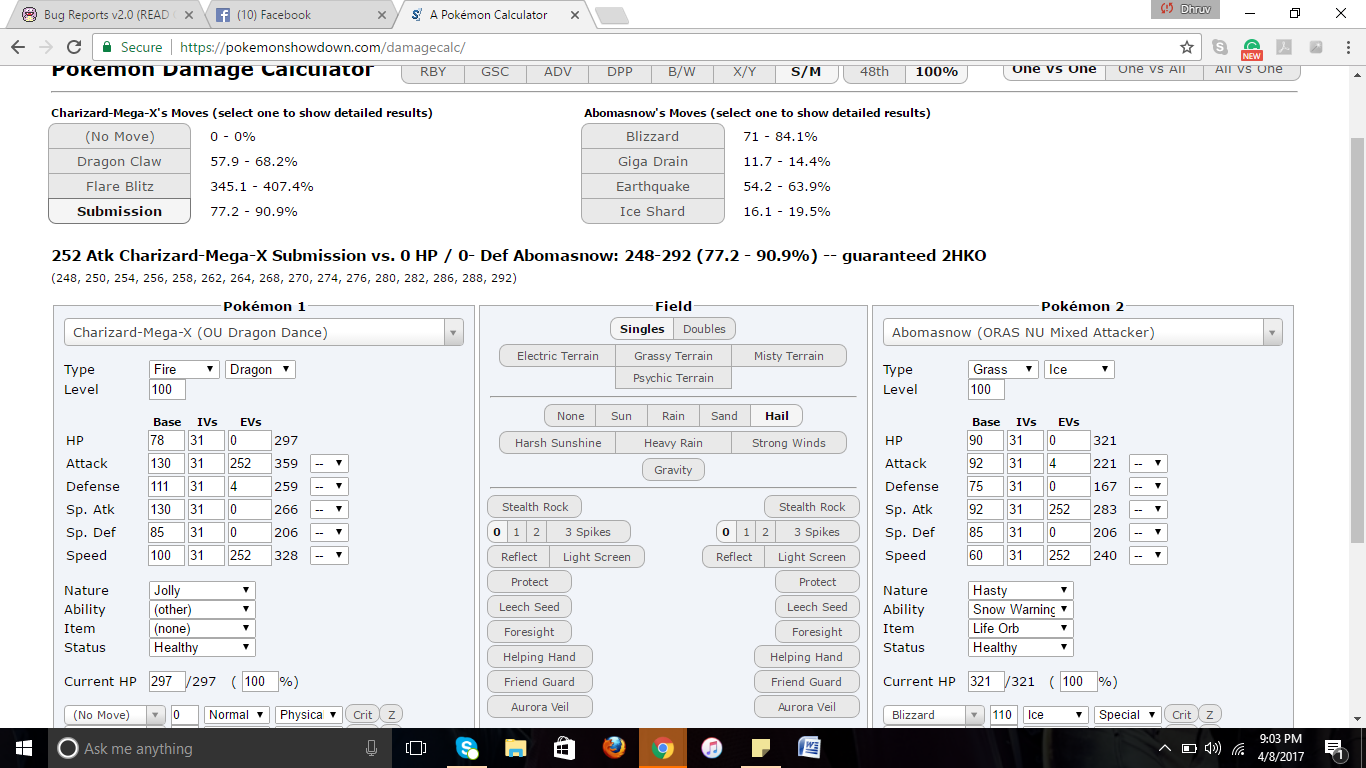This screenshot has width=1366, height=768.
Task: Switch to Chrome in the taskbar
Action: (662, 748)
